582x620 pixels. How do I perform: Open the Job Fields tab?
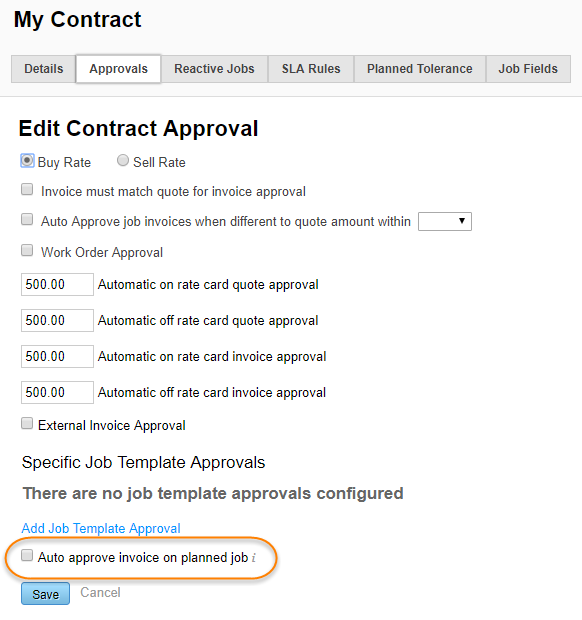[528, 69]
